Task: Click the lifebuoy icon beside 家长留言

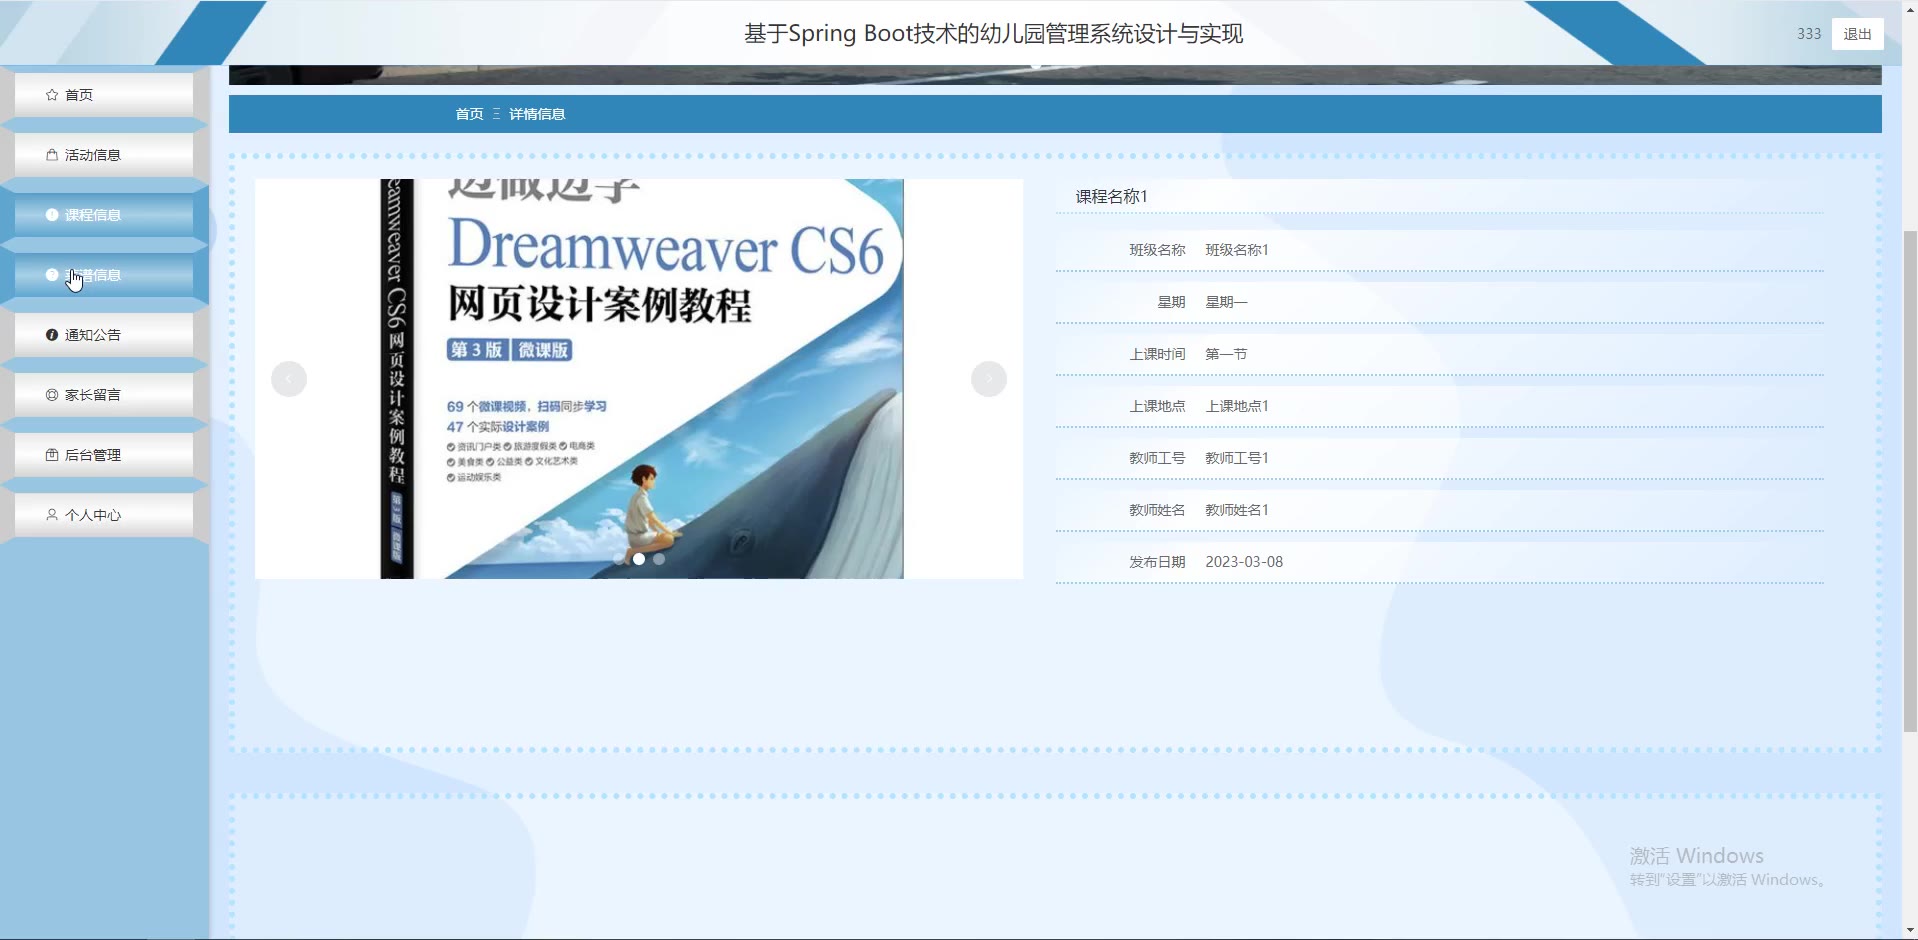Action: (52, 395)
